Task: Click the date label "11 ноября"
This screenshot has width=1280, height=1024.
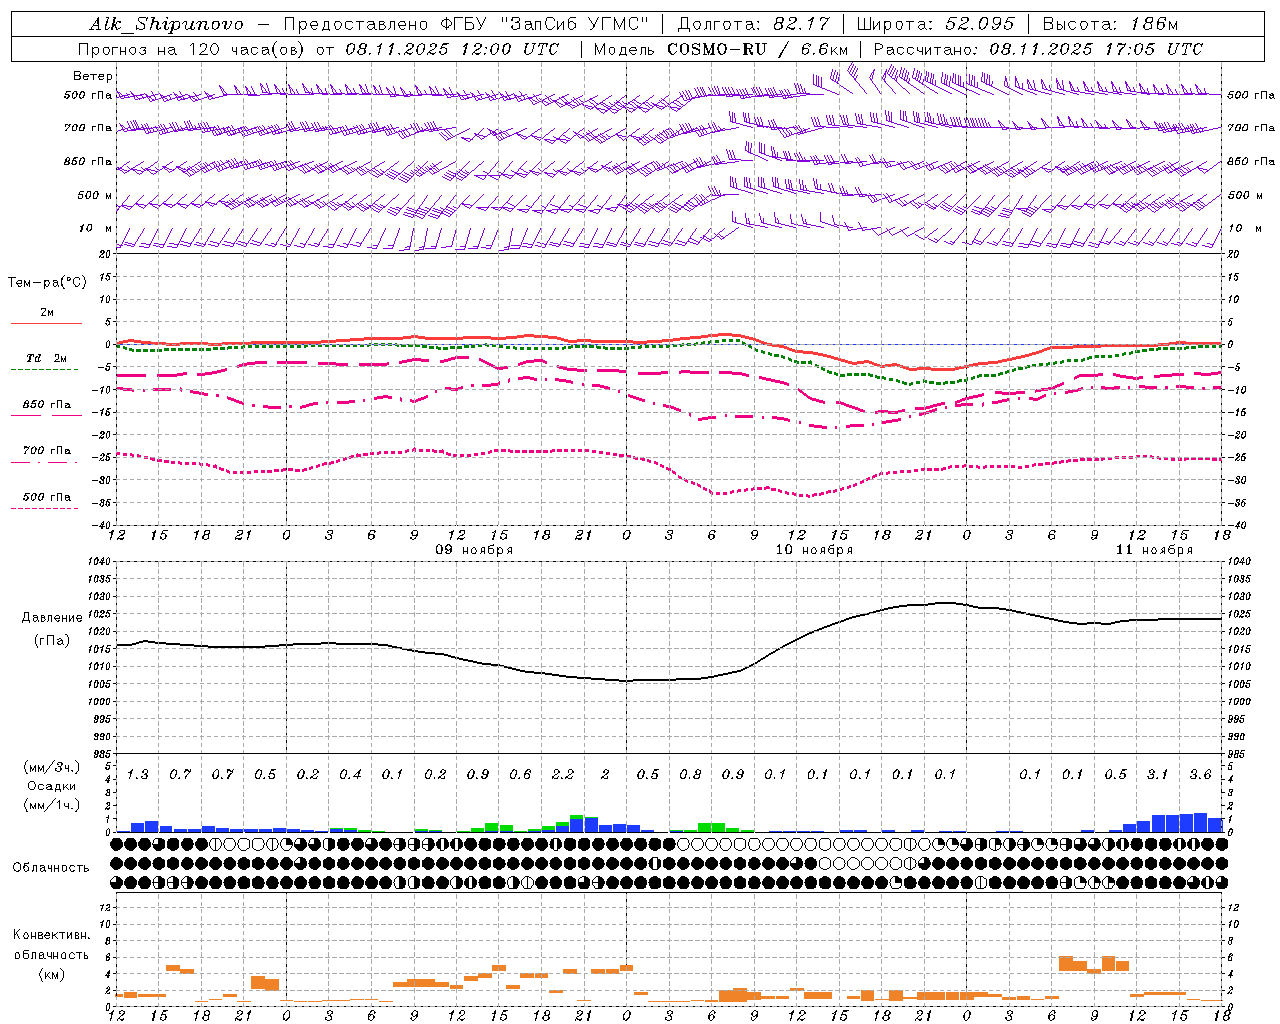Action: [1154, 550]
